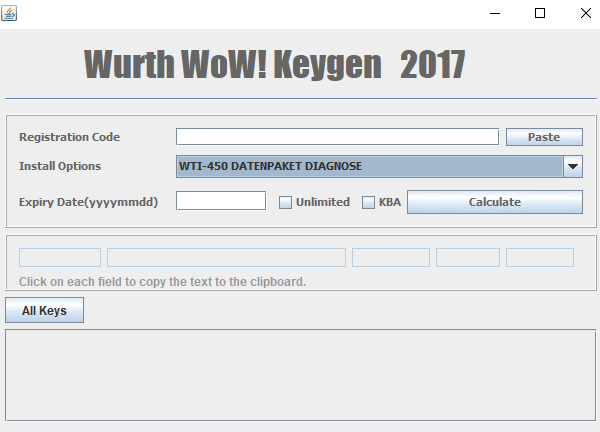Click the third output key field
600x432 pixels.
pos(391,258)
